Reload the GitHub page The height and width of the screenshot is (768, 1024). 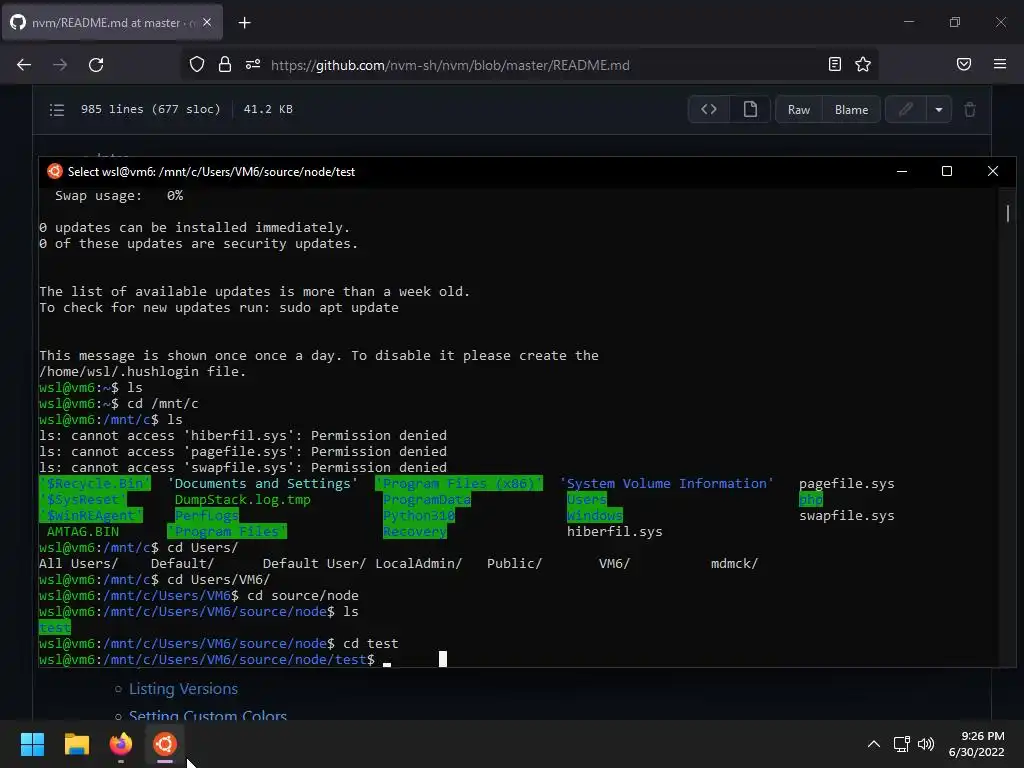coord(96,65)
